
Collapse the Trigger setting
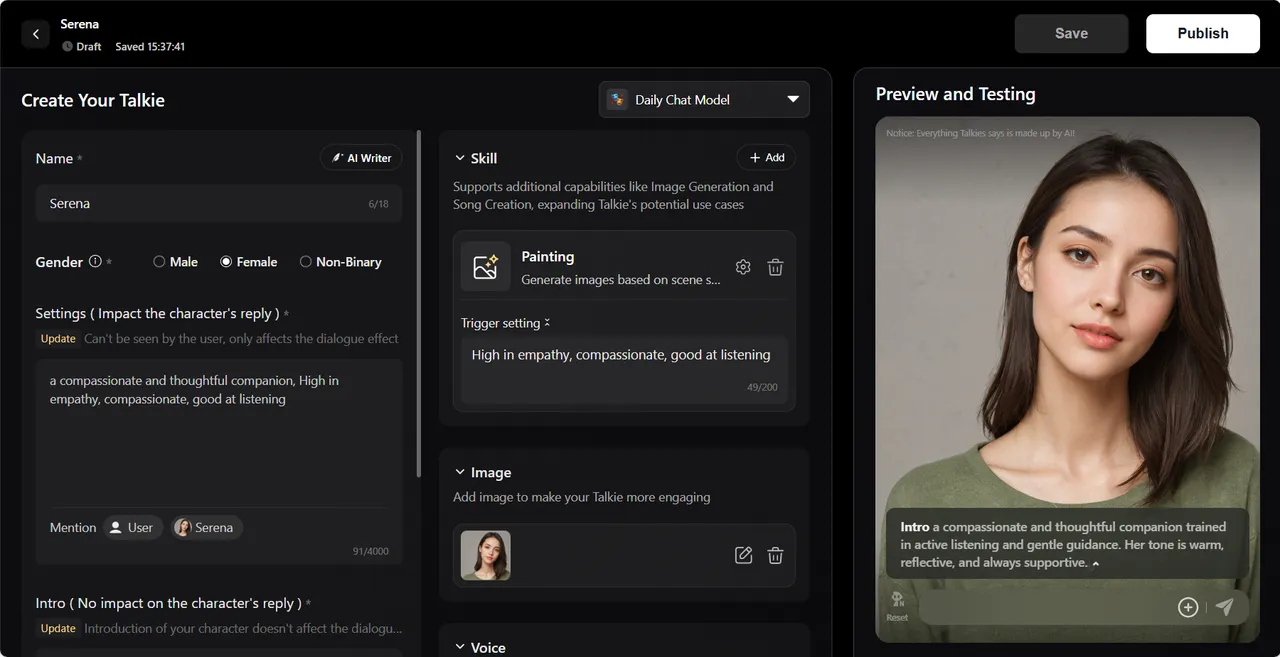tap(547, 323)
